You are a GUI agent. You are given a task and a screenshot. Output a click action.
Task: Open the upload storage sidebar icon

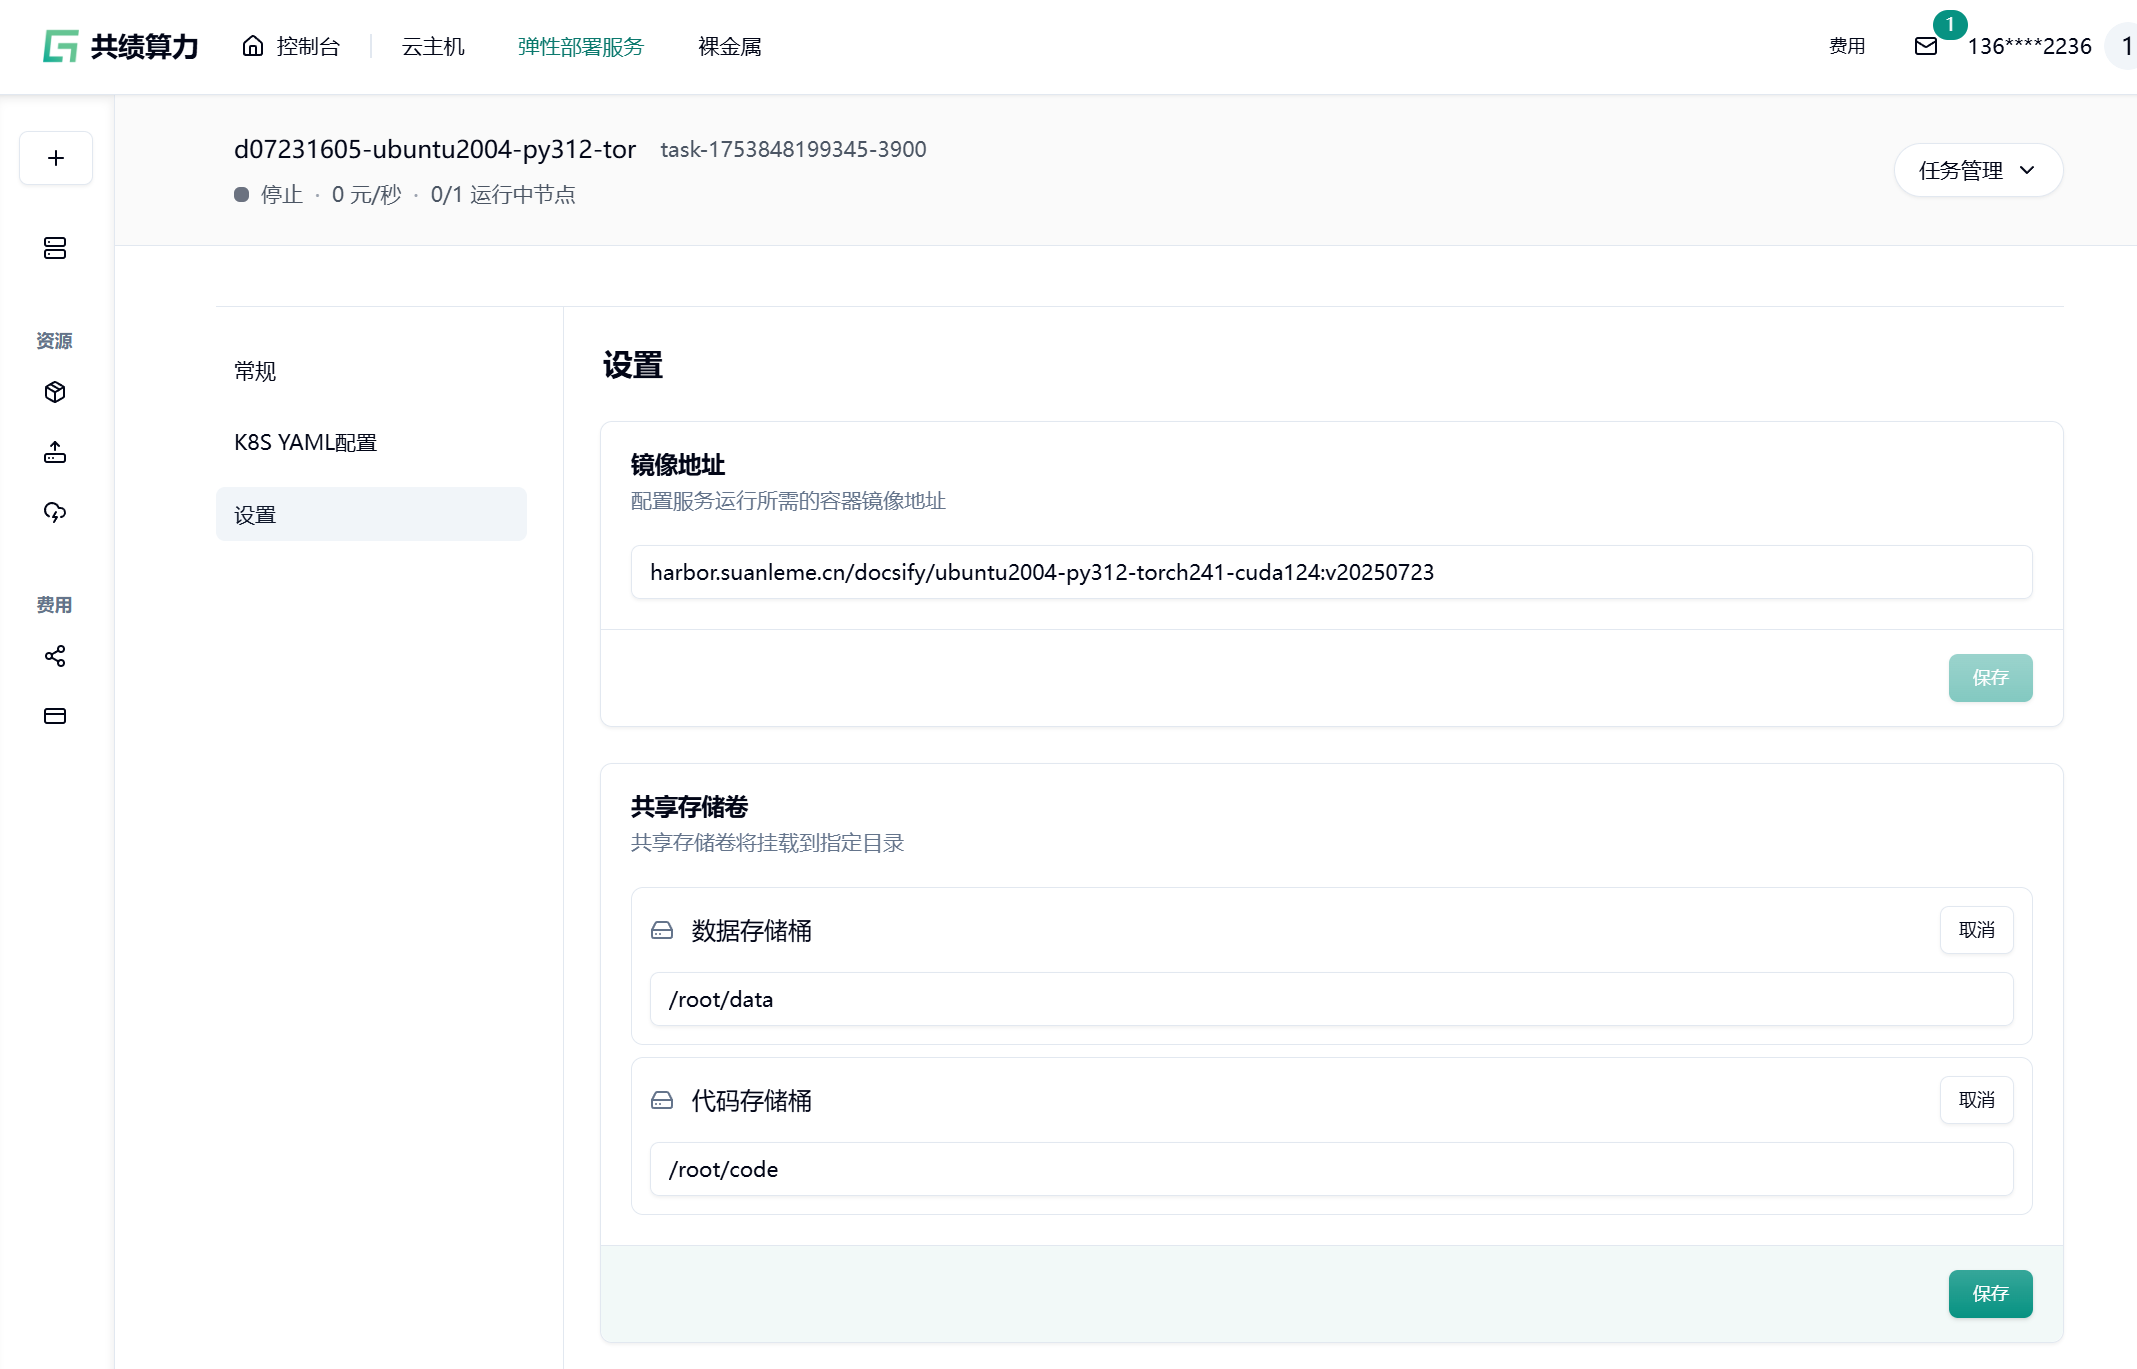(x=55, y=453)
